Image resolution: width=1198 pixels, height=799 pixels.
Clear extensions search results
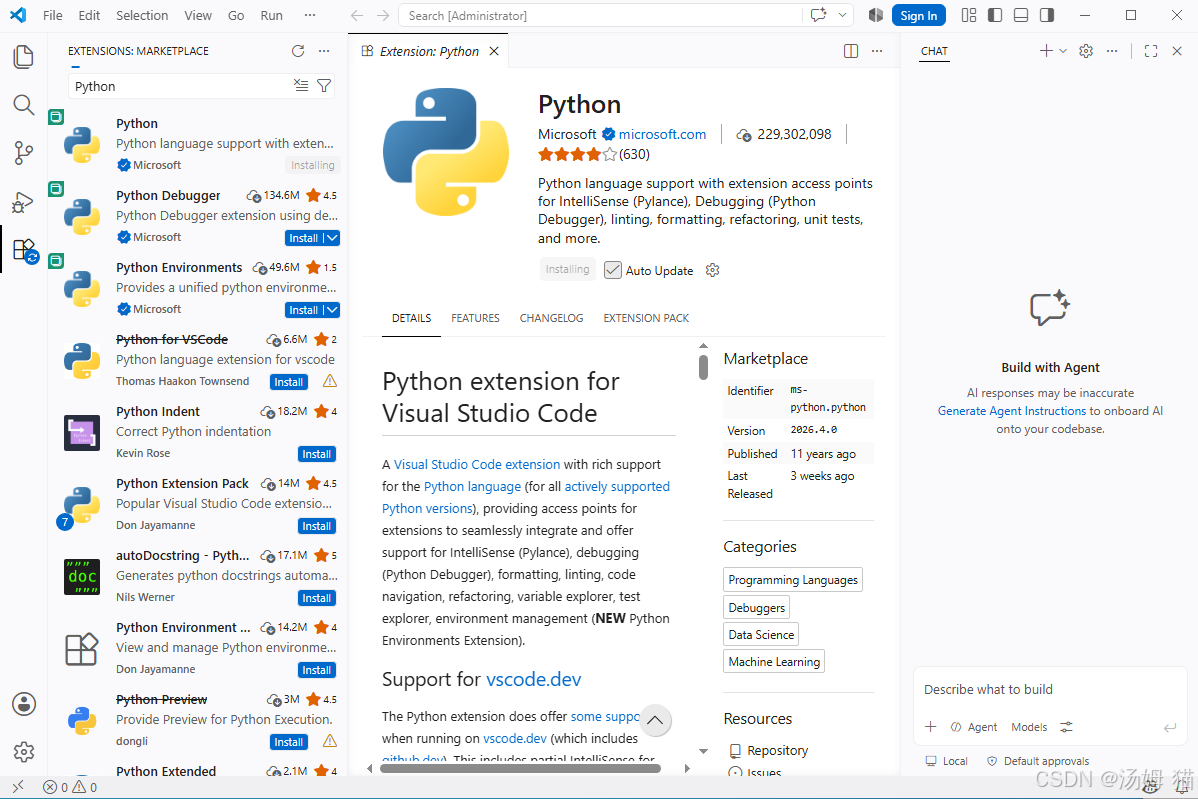pyautogui.click(x=301, y=86)
